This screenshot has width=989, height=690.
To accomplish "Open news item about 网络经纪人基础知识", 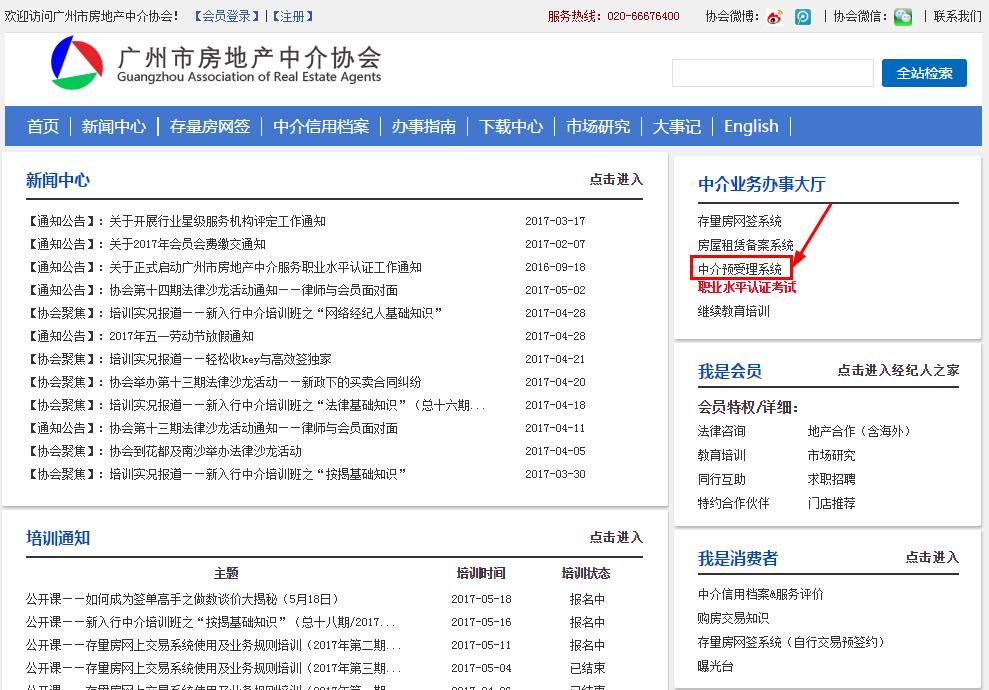I will [x=276, y=313].
